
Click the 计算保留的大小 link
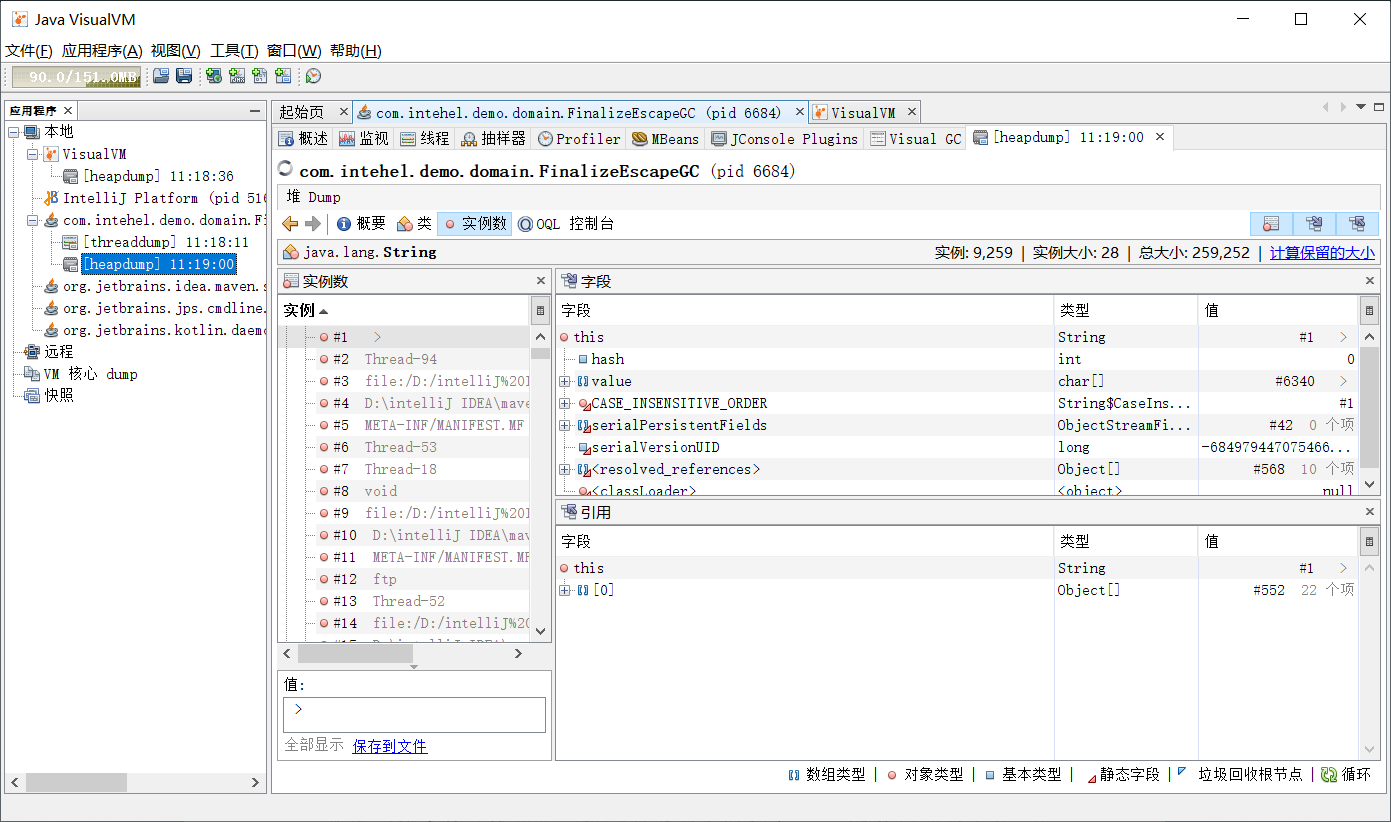1322,253
